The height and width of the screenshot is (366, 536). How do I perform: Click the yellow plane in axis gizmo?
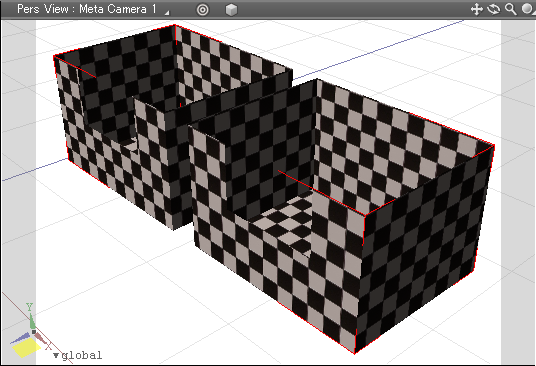coord(26,348)
